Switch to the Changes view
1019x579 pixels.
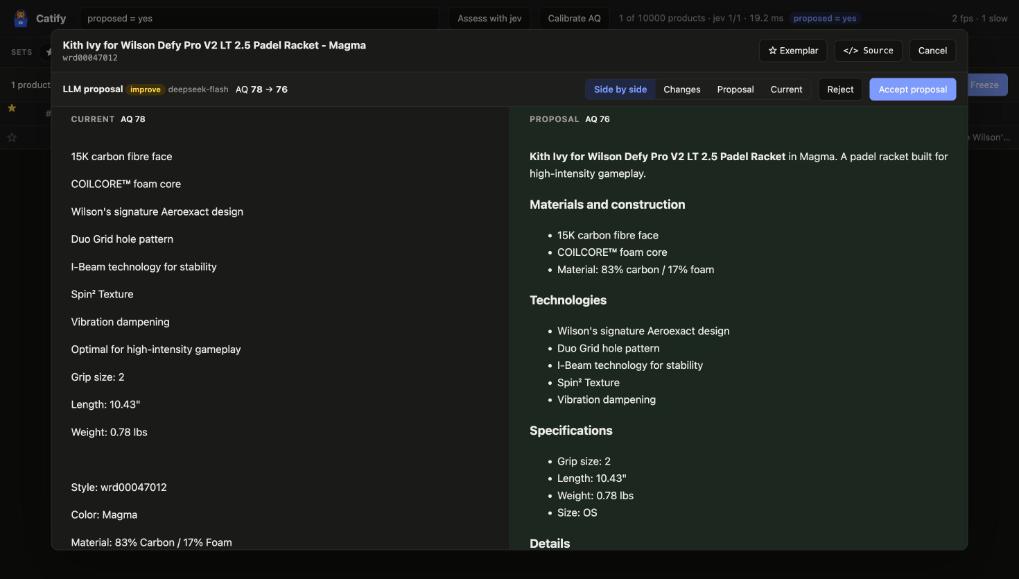(682, 90)
